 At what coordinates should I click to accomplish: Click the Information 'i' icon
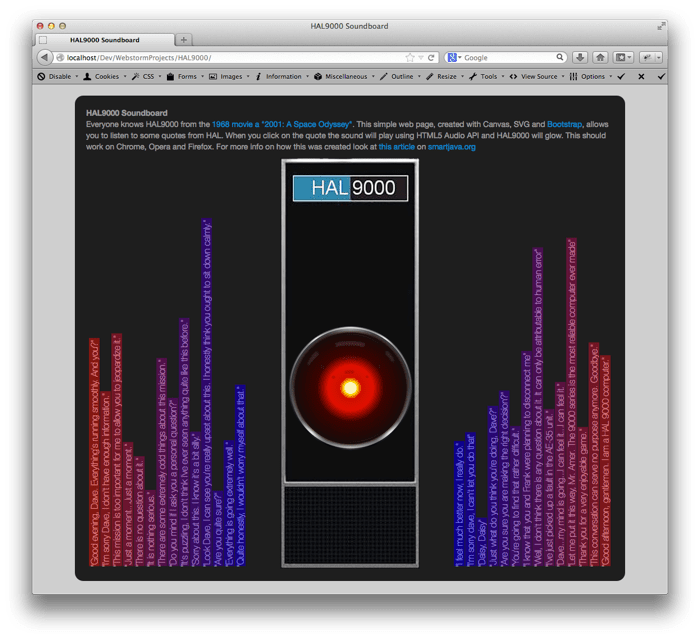258,76
